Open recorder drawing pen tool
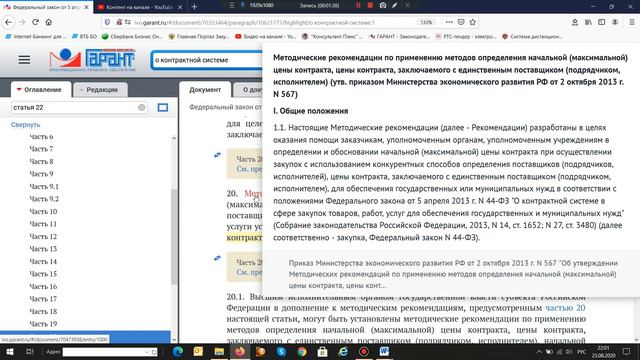This screenshot has height=360, width=640. click(394, 5)
